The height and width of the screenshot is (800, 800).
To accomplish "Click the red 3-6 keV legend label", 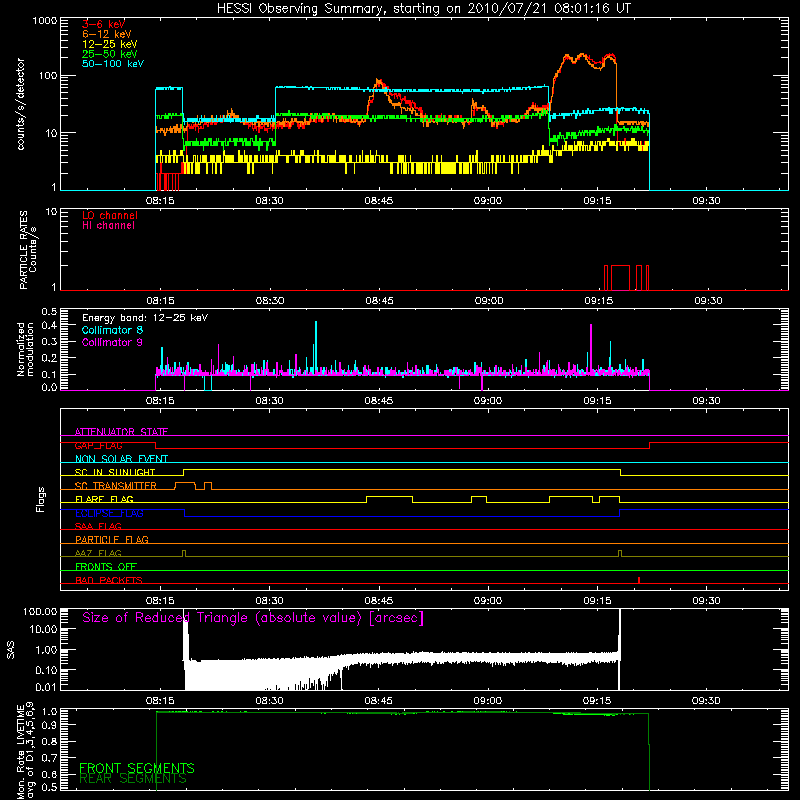I will coord(103,24).
